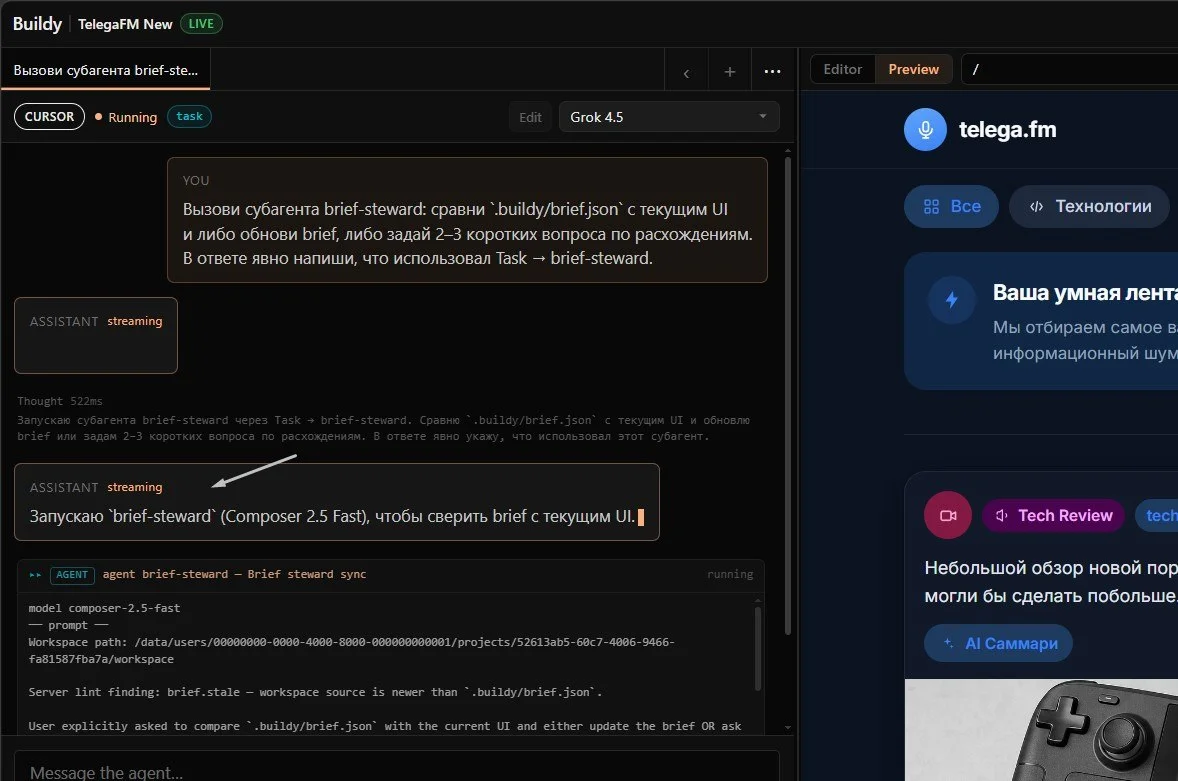Image resolution: width=1178 pixels, height=781 pixels.
Task: Click the telega.fm site title
Action: tap(1007, 129)
